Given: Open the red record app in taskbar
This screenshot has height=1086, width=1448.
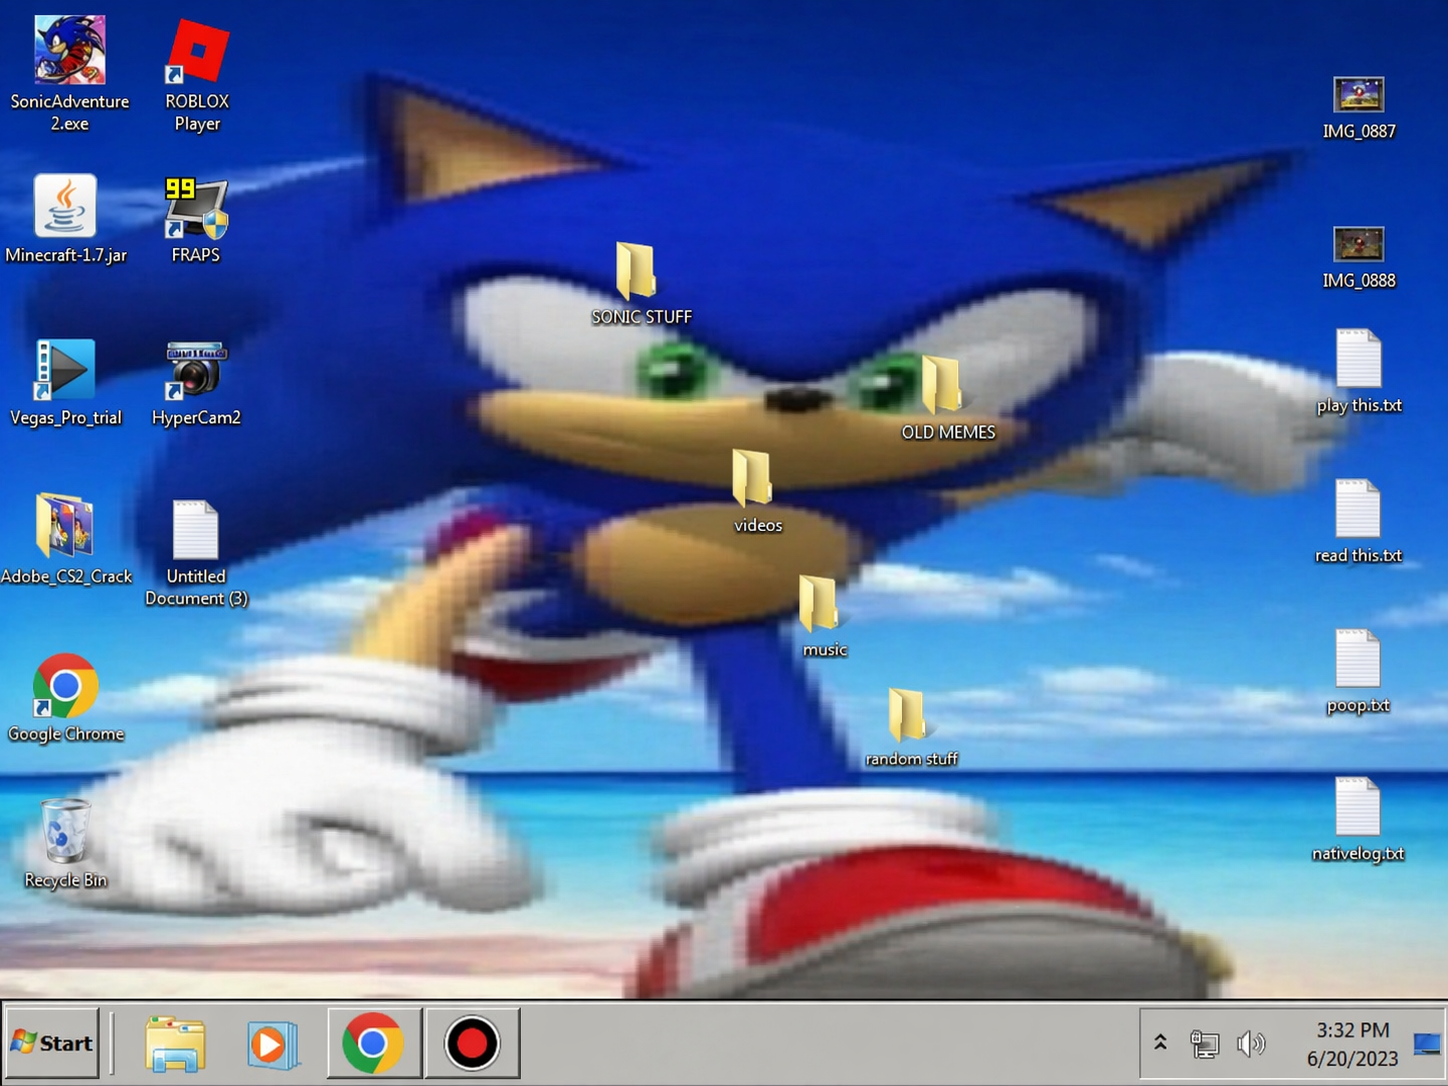Looking at the screenshot, I should pyautogui.click(x=472, y=1043).
